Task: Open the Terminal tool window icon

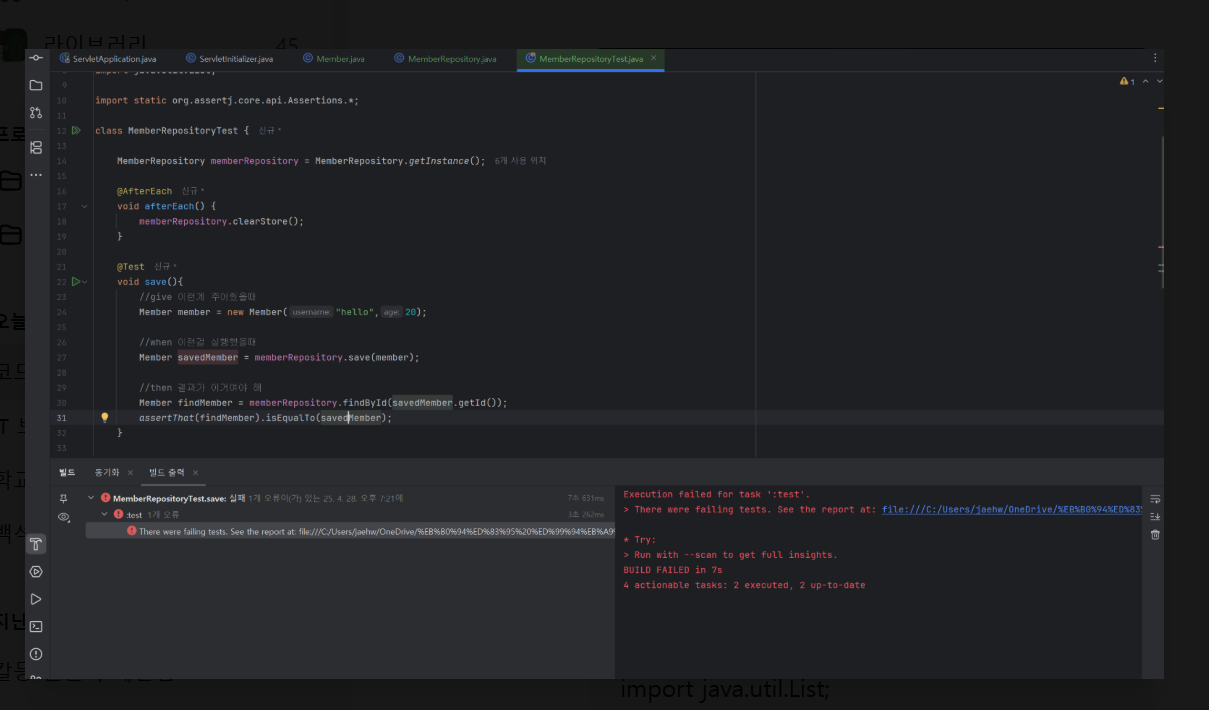Action: (x=36, y=626)
